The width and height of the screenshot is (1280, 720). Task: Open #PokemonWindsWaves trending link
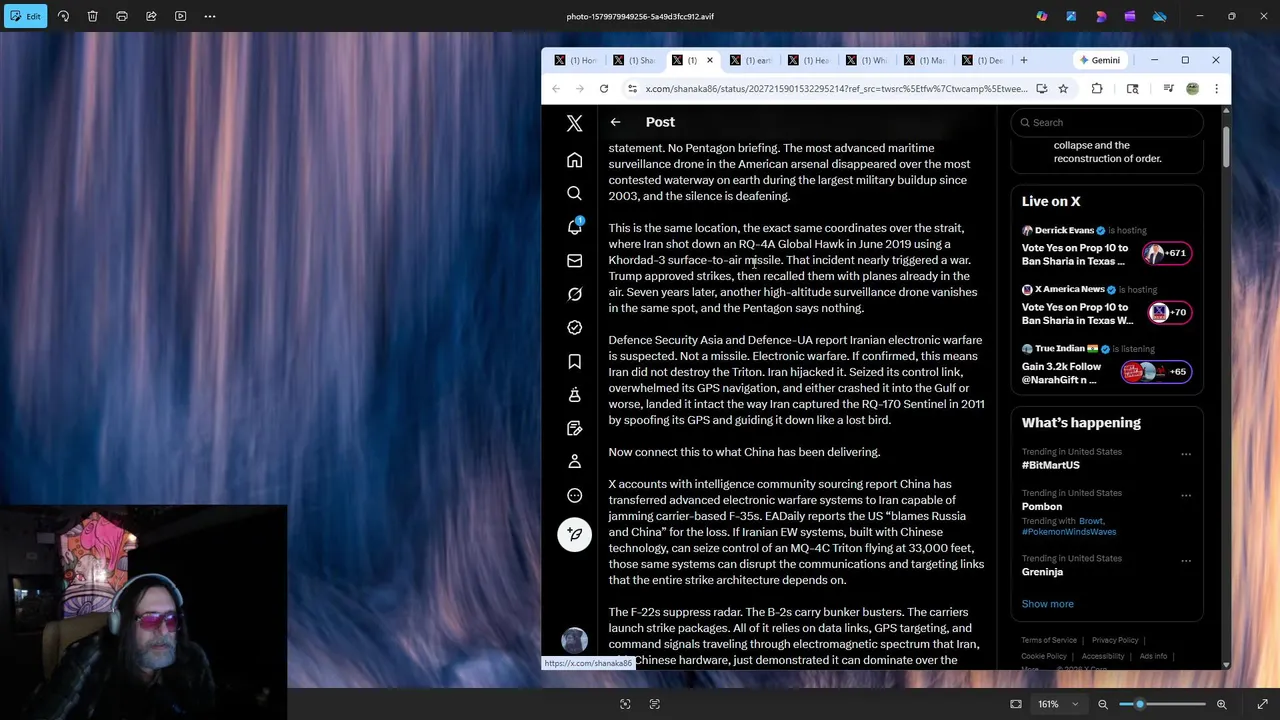1069,532
